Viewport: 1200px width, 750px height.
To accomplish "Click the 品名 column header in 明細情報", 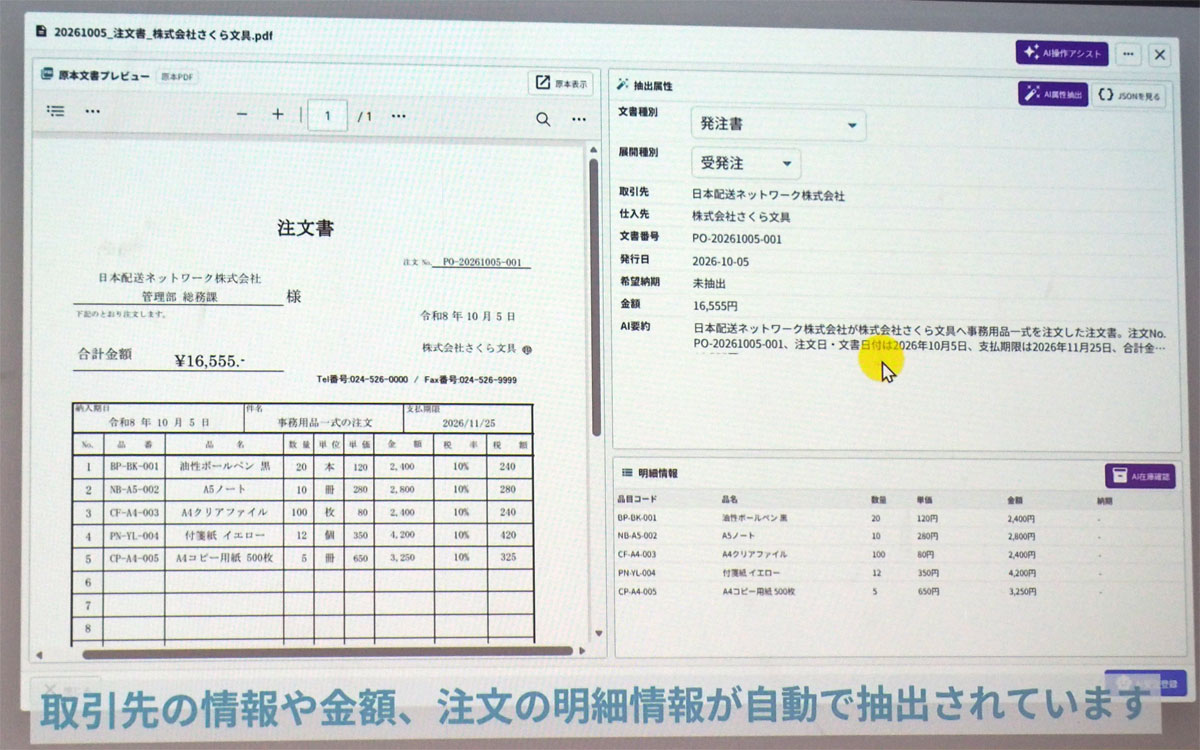I will coord(729,499).
